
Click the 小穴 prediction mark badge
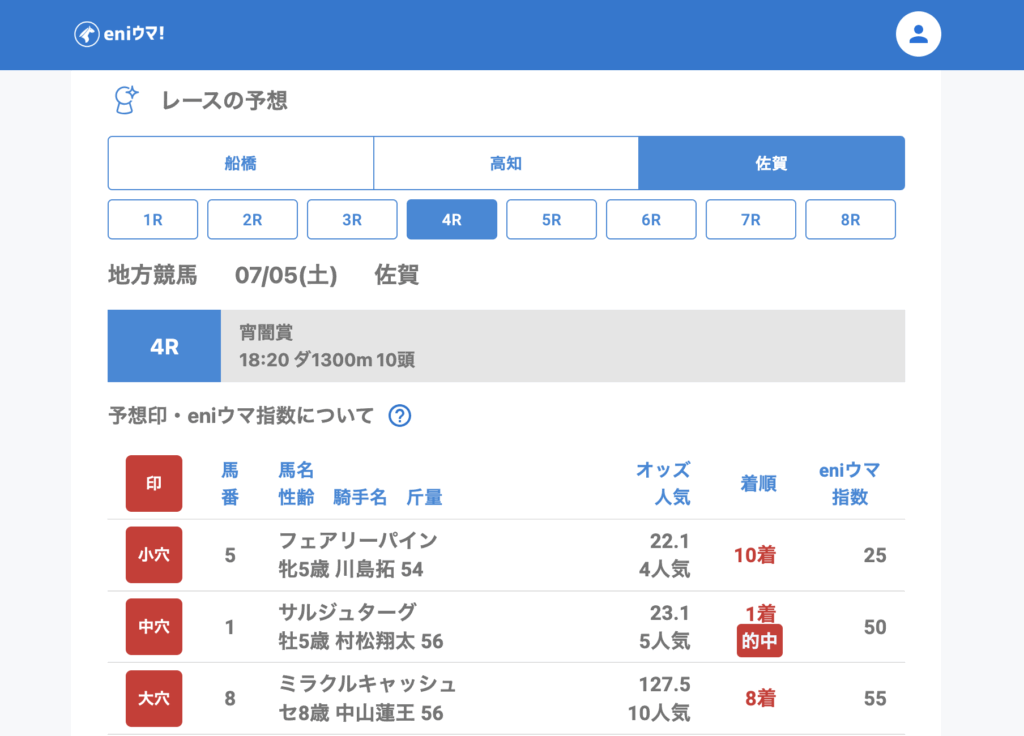pyautogui.click(x=154, y=555)
